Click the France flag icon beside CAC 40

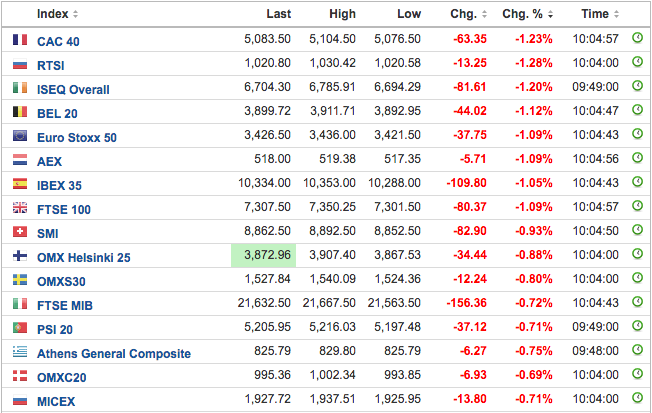[x=19, y=40]
